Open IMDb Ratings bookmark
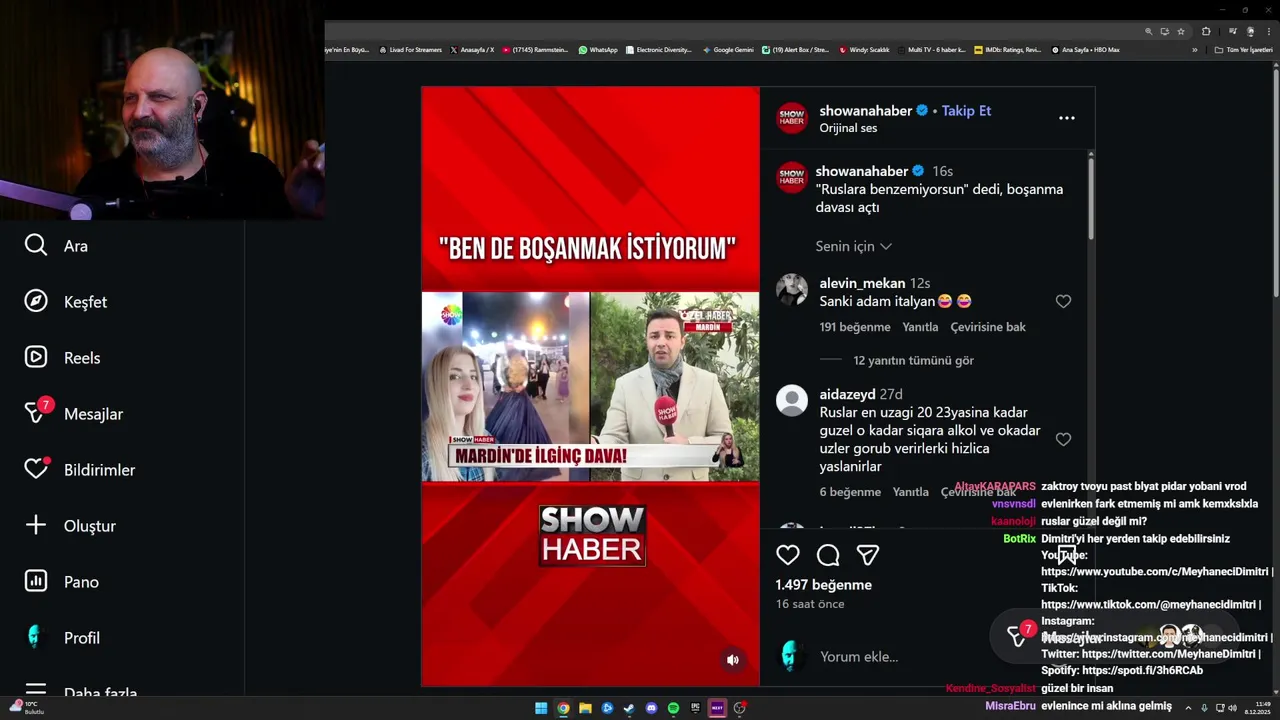The height and width of the screenshot is (720, 1280). point(1007,50)
